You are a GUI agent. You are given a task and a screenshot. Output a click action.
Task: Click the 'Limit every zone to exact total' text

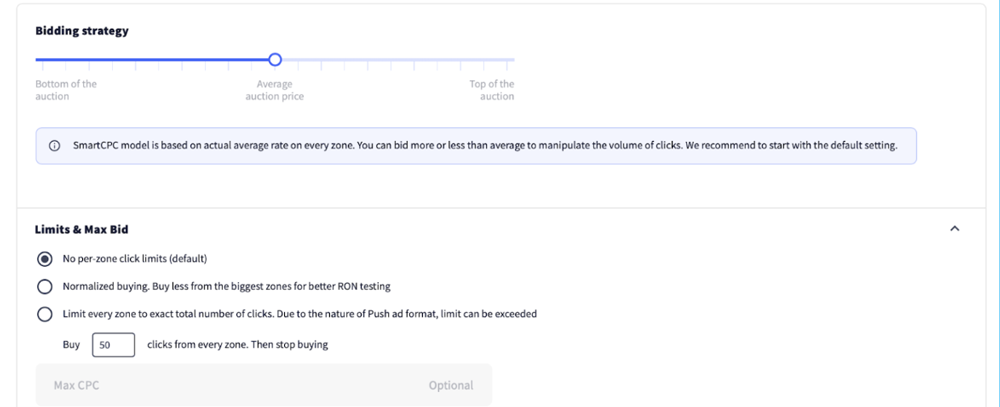click(300, 314)
